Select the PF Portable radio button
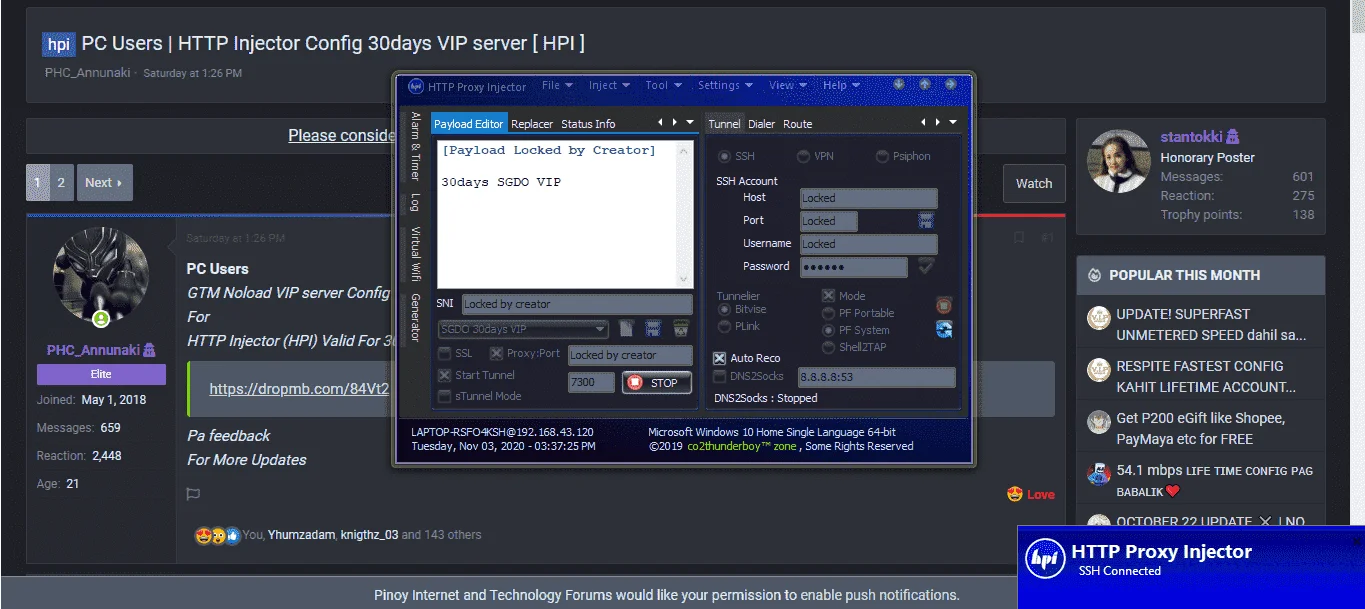 pos(828,313)
